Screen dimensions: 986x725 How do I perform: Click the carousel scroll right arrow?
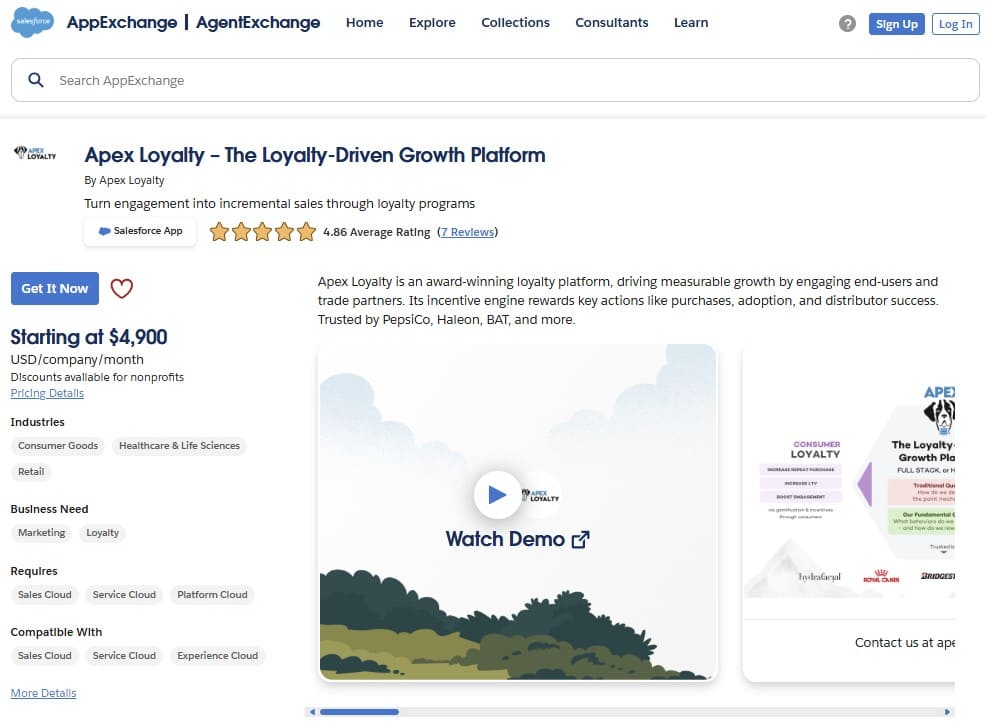pos(947,712)
